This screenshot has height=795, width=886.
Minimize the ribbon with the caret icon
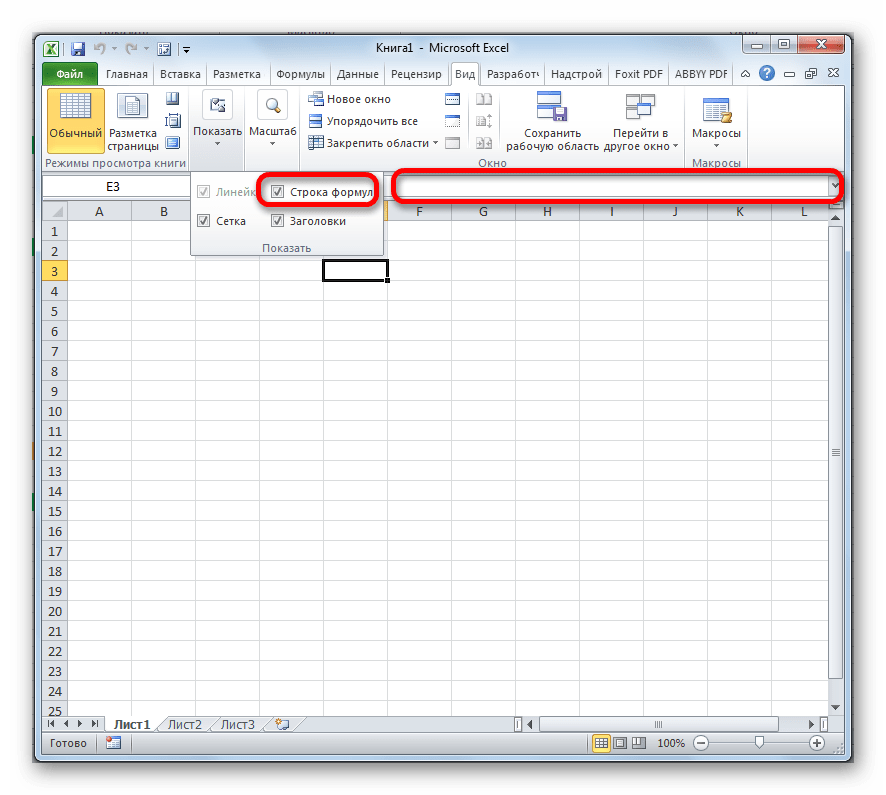pyautogui.click(x=745, y=73)
